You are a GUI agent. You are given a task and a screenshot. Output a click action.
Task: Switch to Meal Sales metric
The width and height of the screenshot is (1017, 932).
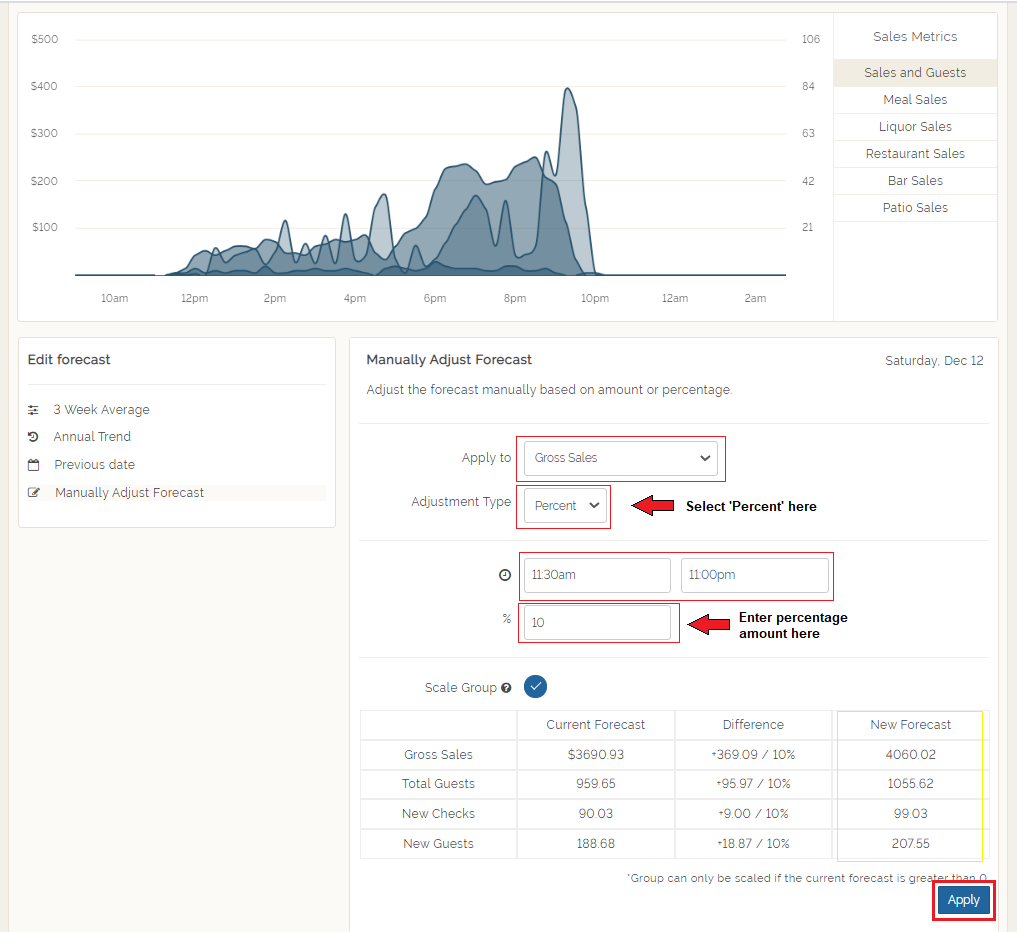pyautogui.click(x=915, y=100)
